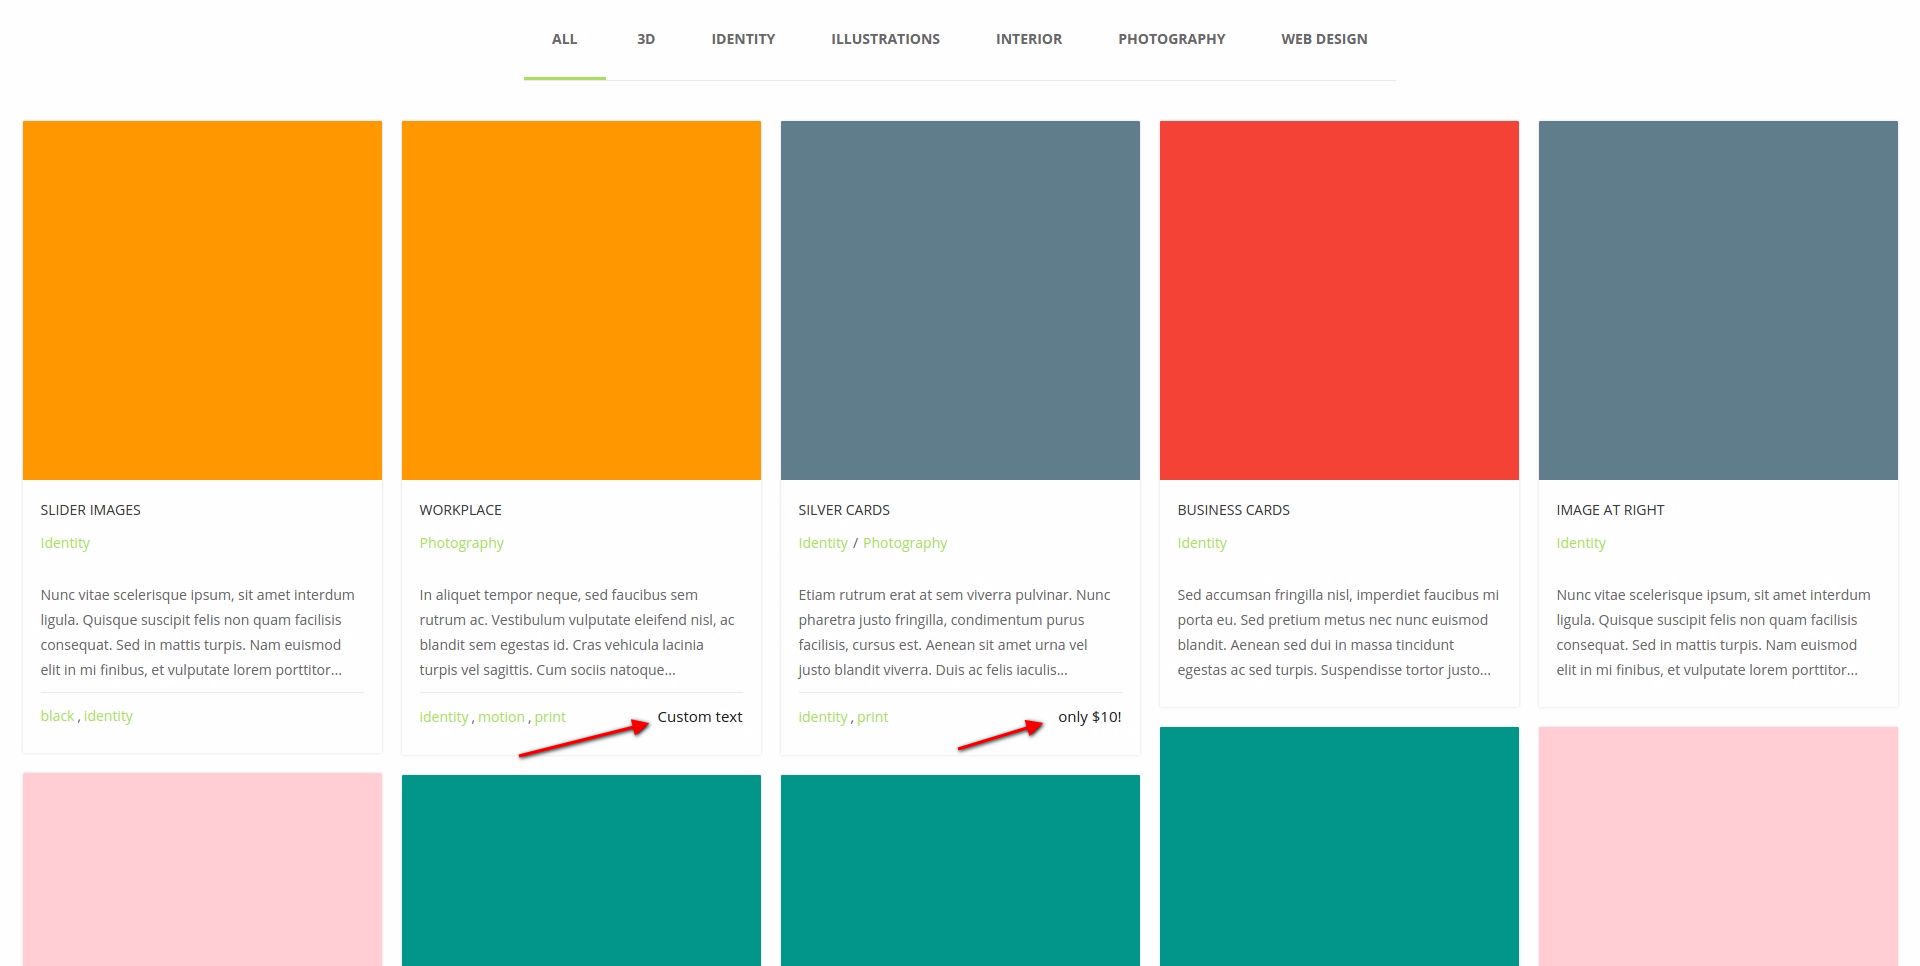View the Image At Right thumbnail

click(1718, 300)
